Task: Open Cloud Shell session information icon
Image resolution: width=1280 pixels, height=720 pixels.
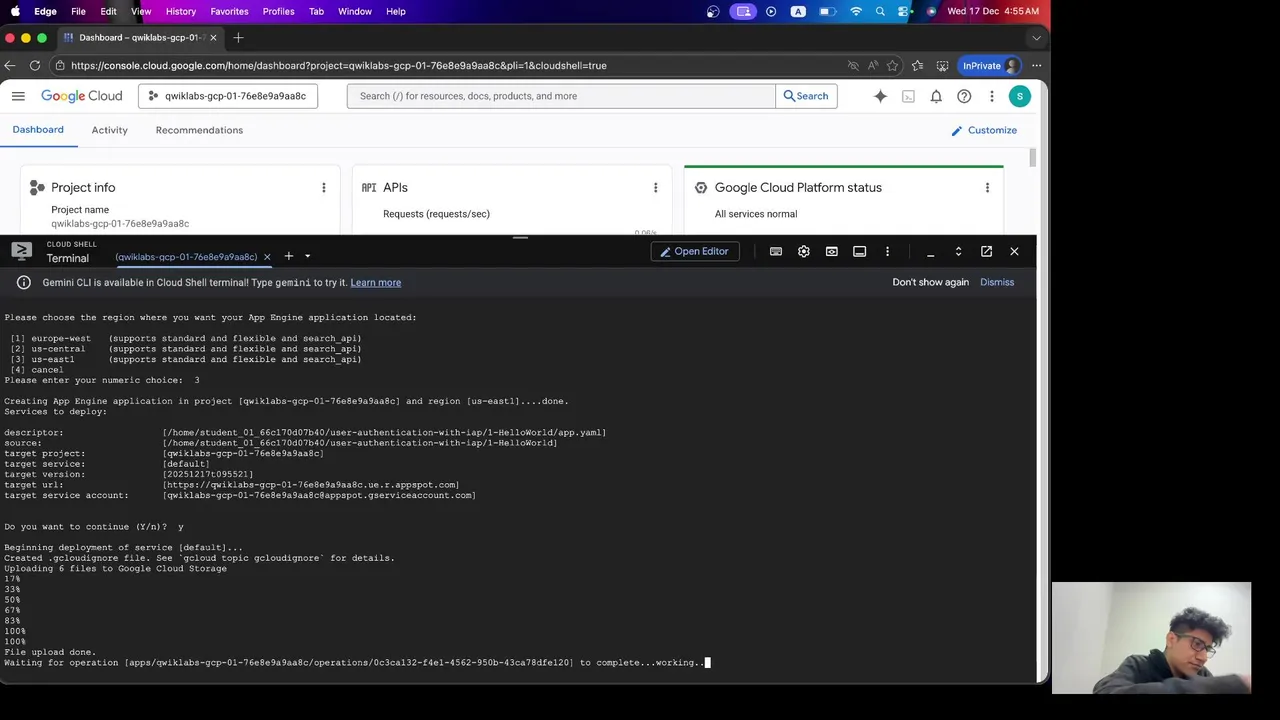Action: (x=859, y=251)
